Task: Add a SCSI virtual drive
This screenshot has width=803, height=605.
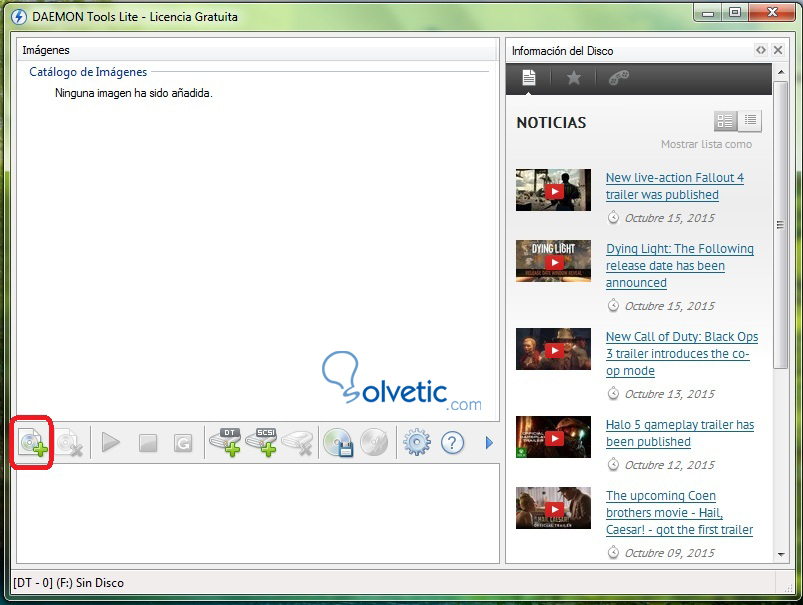Action: (x=262, y=443)
